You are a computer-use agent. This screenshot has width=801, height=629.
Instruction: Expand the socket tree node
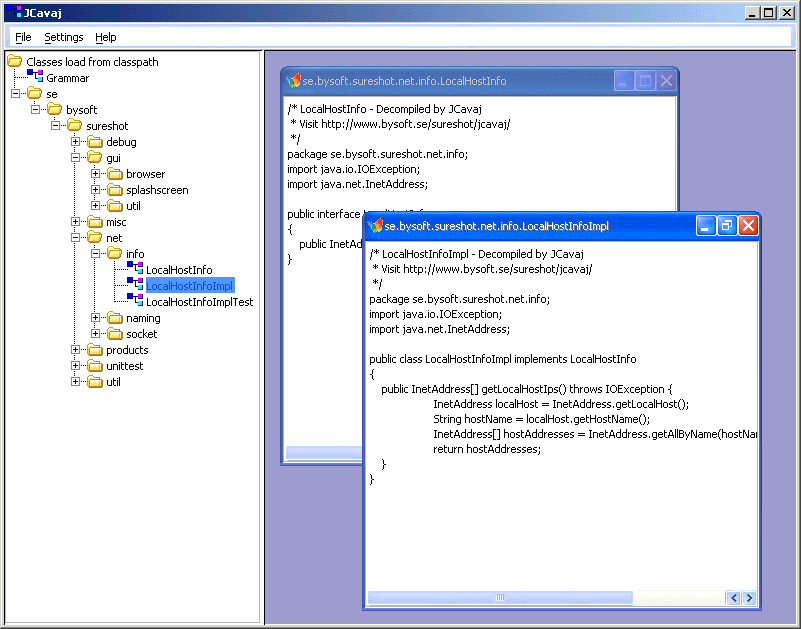tap(95, 334)
